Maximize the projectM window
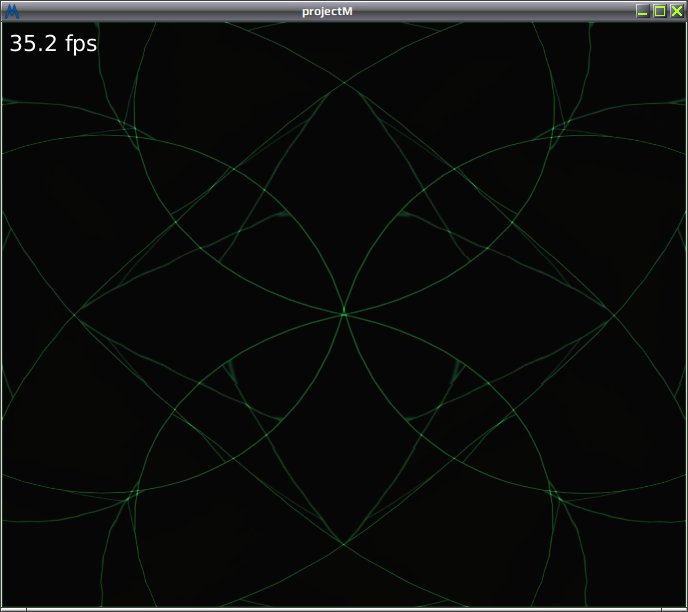 tap(659, 11)
